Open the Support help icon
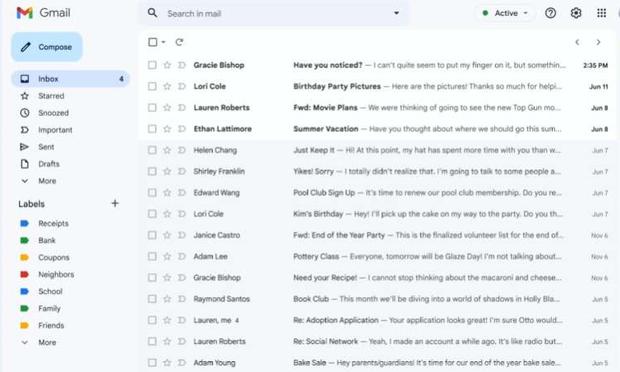The width and height of the screenshot is (620, 372). [x=550, y=13]
